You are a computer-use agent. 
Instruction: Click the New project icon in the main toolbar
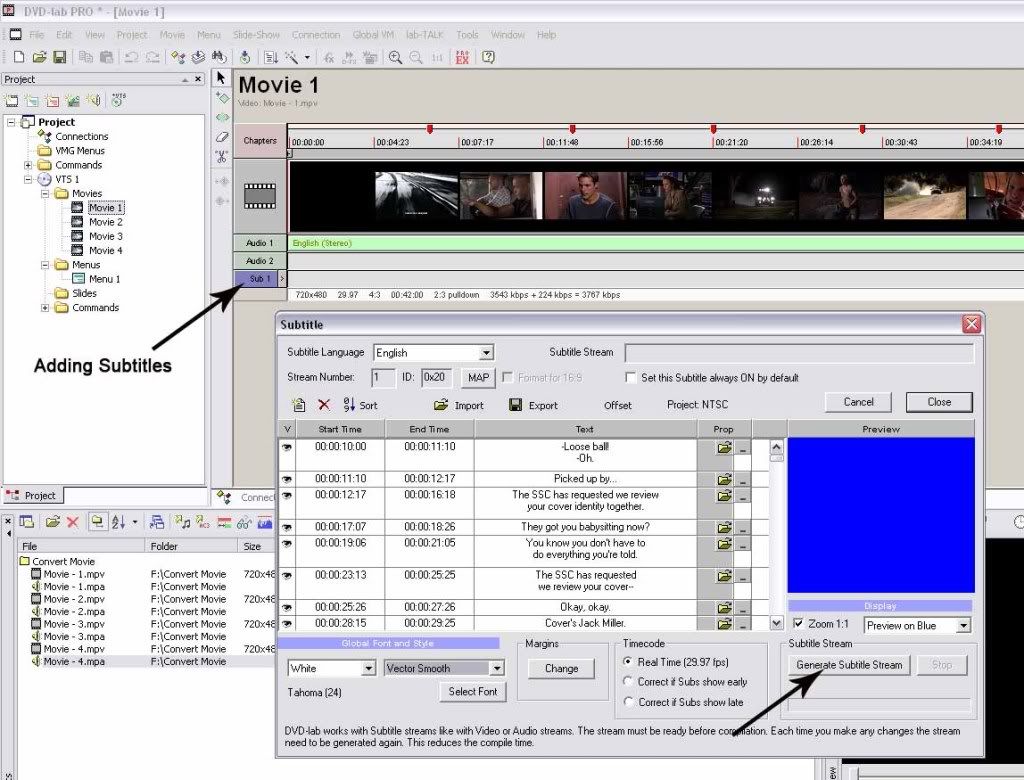point(18,57)
